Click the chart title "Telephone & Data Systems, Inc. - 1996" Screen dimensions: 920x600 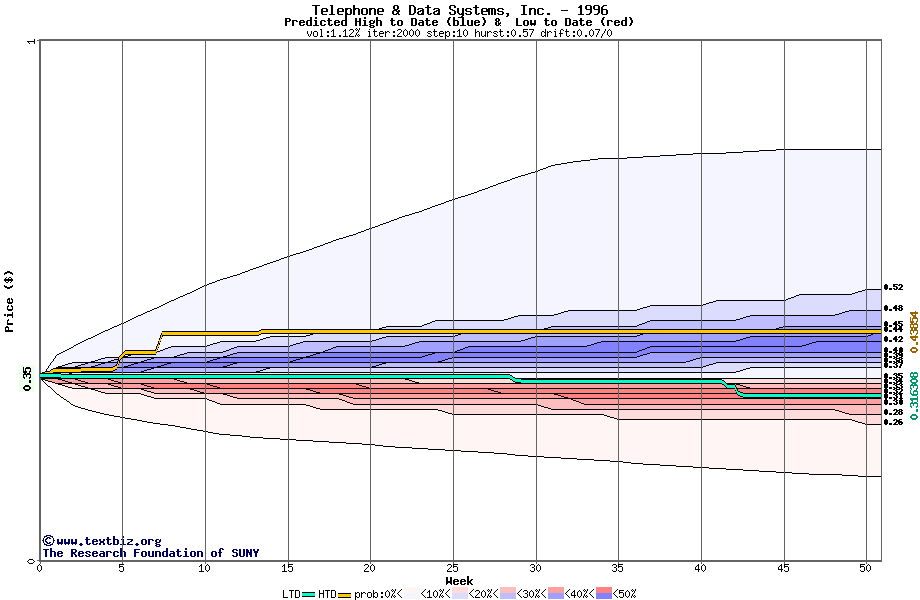tap(460, 10)
